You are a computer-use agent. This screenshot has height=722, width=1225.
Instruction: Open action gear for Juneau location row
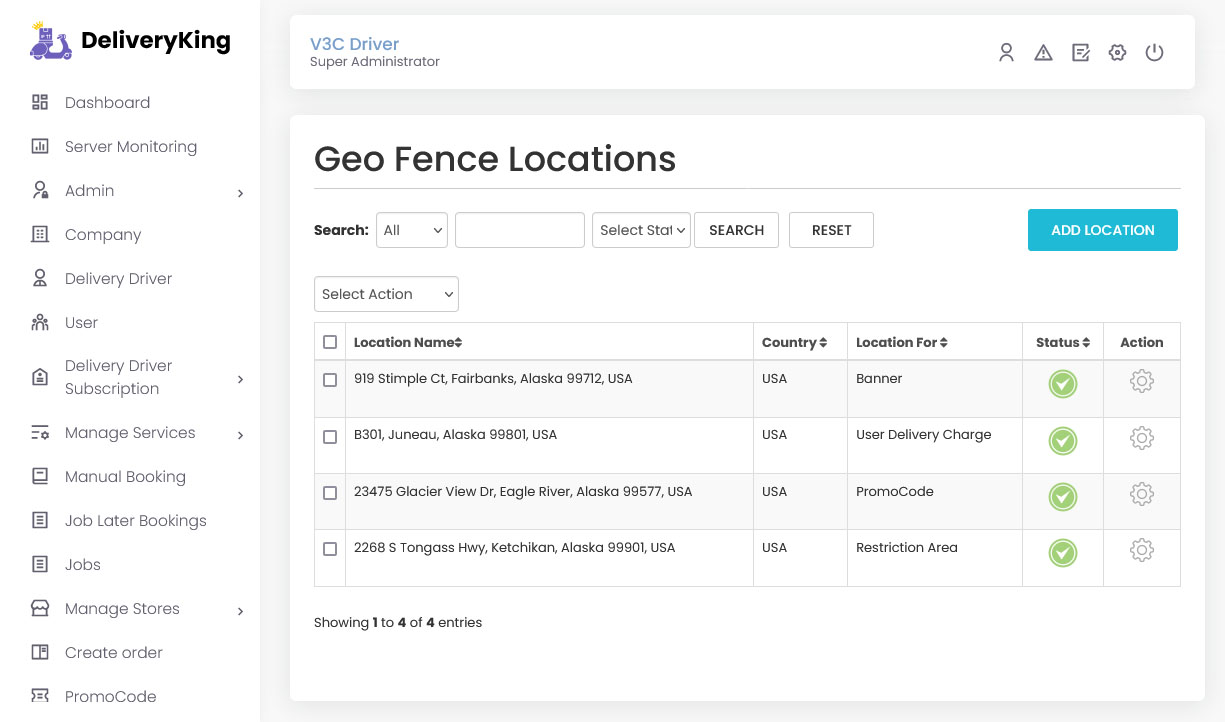(x=1141, y=438)
